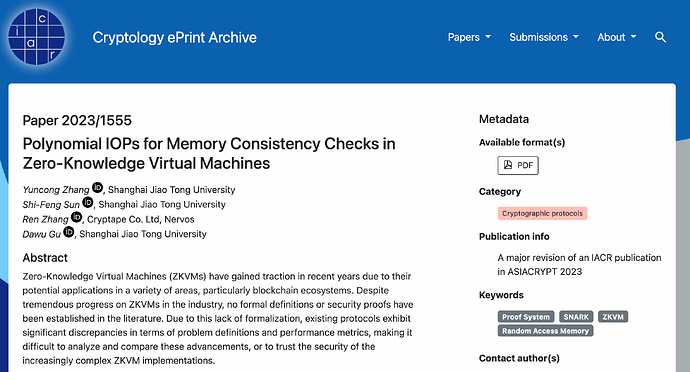This screenshot has height=372, width=690.
Task: Open Ren Zhang's ORCID icon
Action: tap(77, 217)
